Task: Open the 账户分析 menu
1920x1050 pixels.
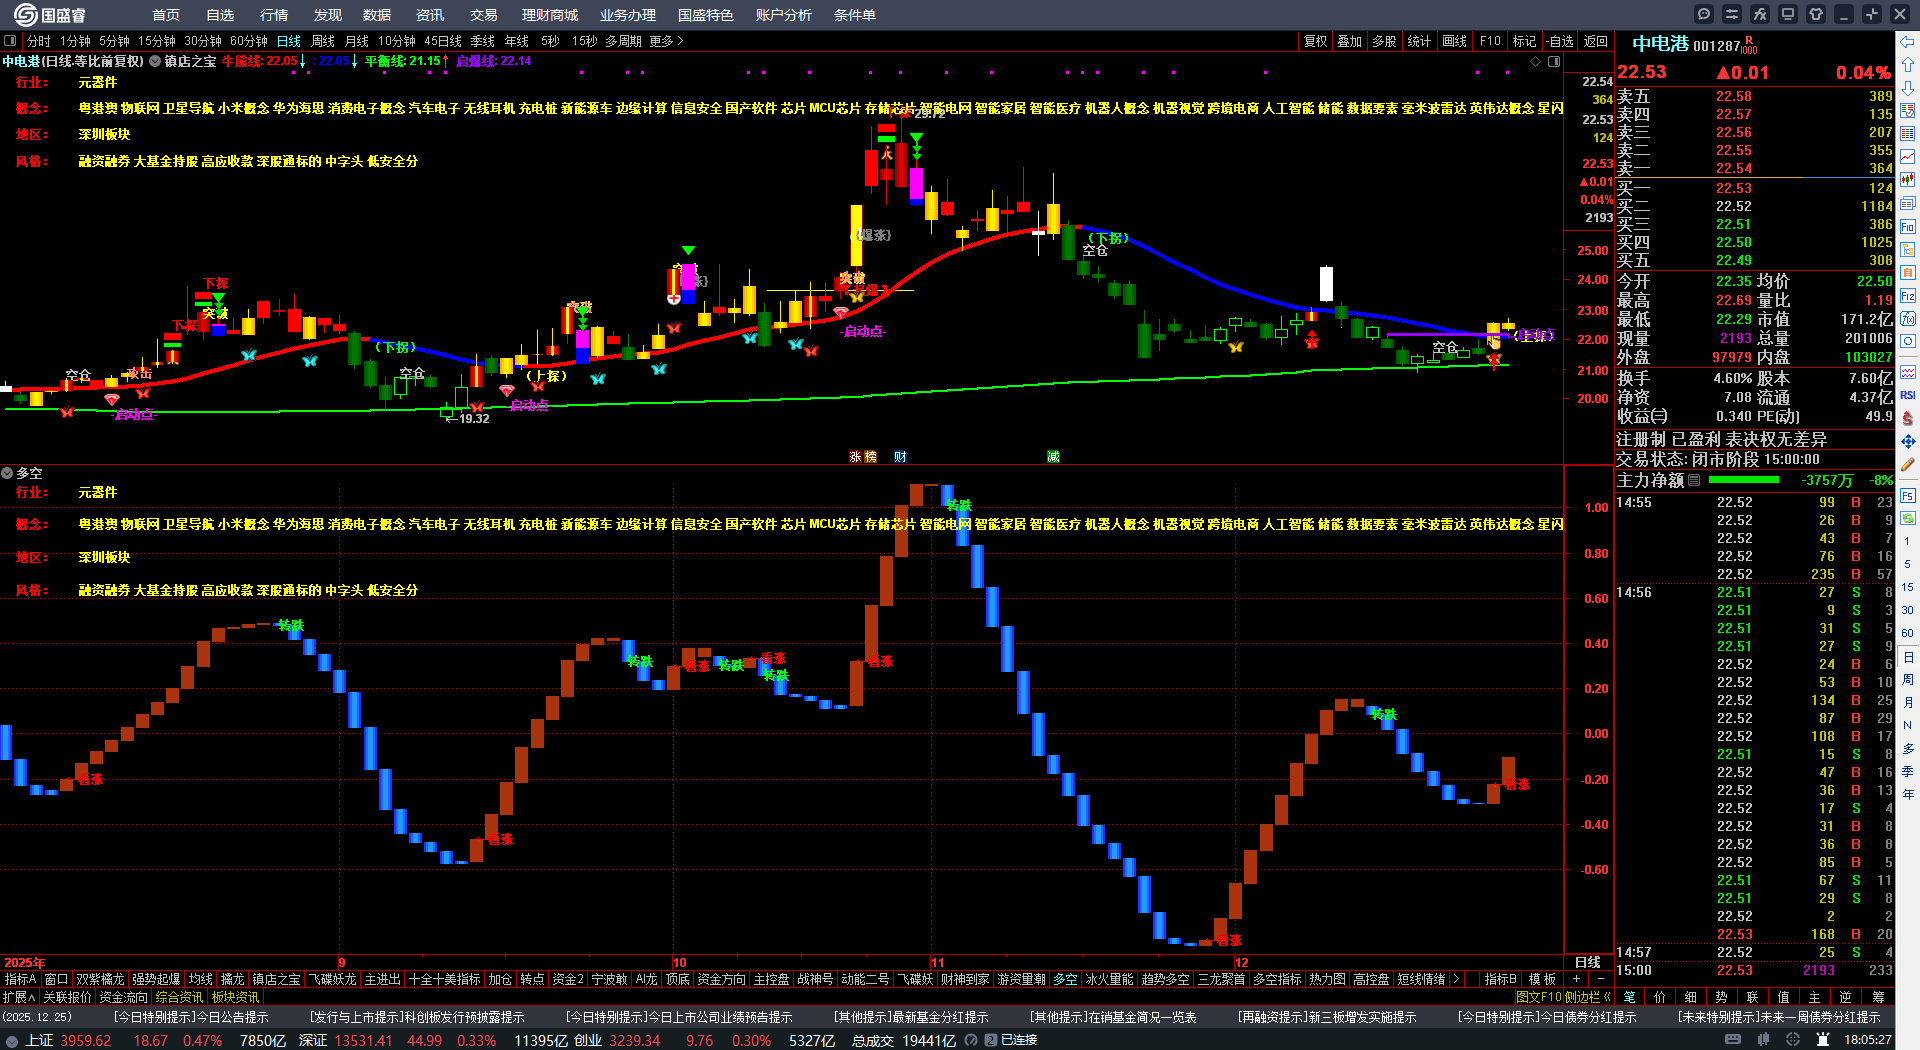Action: [784, 15]
